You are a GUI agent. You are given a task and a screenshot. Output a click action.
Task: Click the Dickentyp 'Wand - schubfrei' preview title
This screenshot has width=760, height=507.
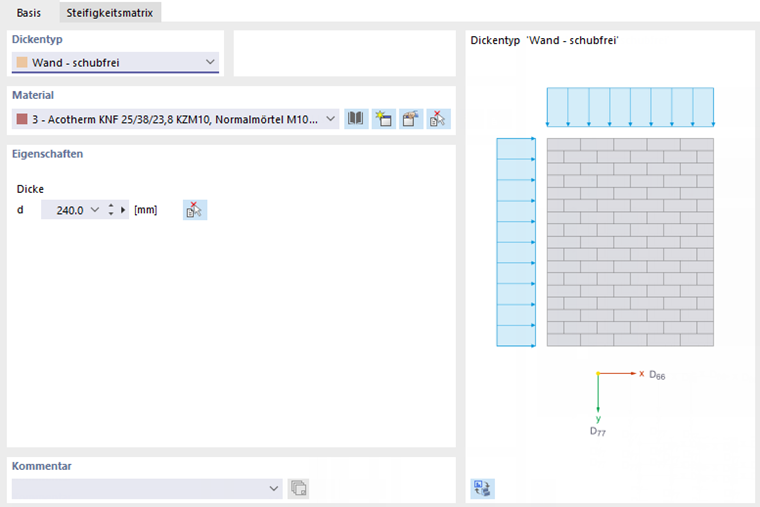click(544, 40)
